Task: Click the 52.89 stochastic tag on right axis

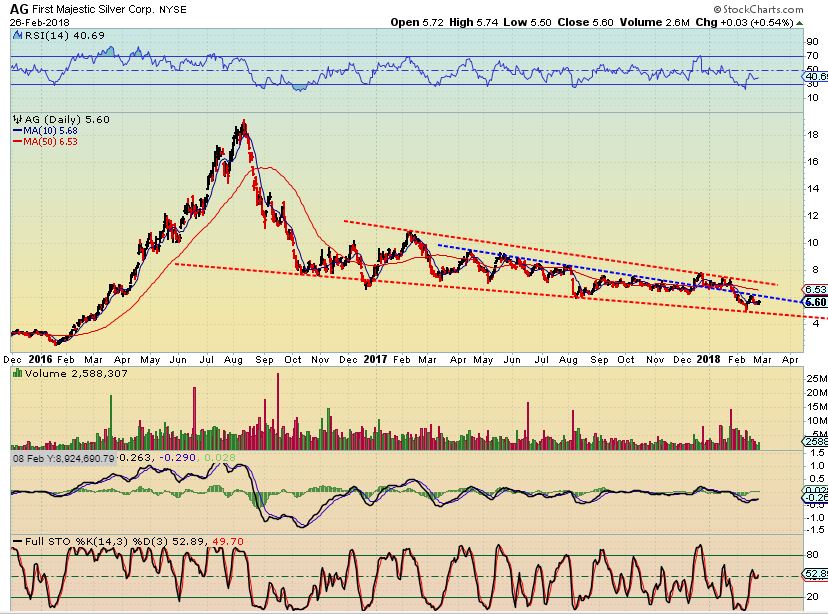Action: [816, 573]
